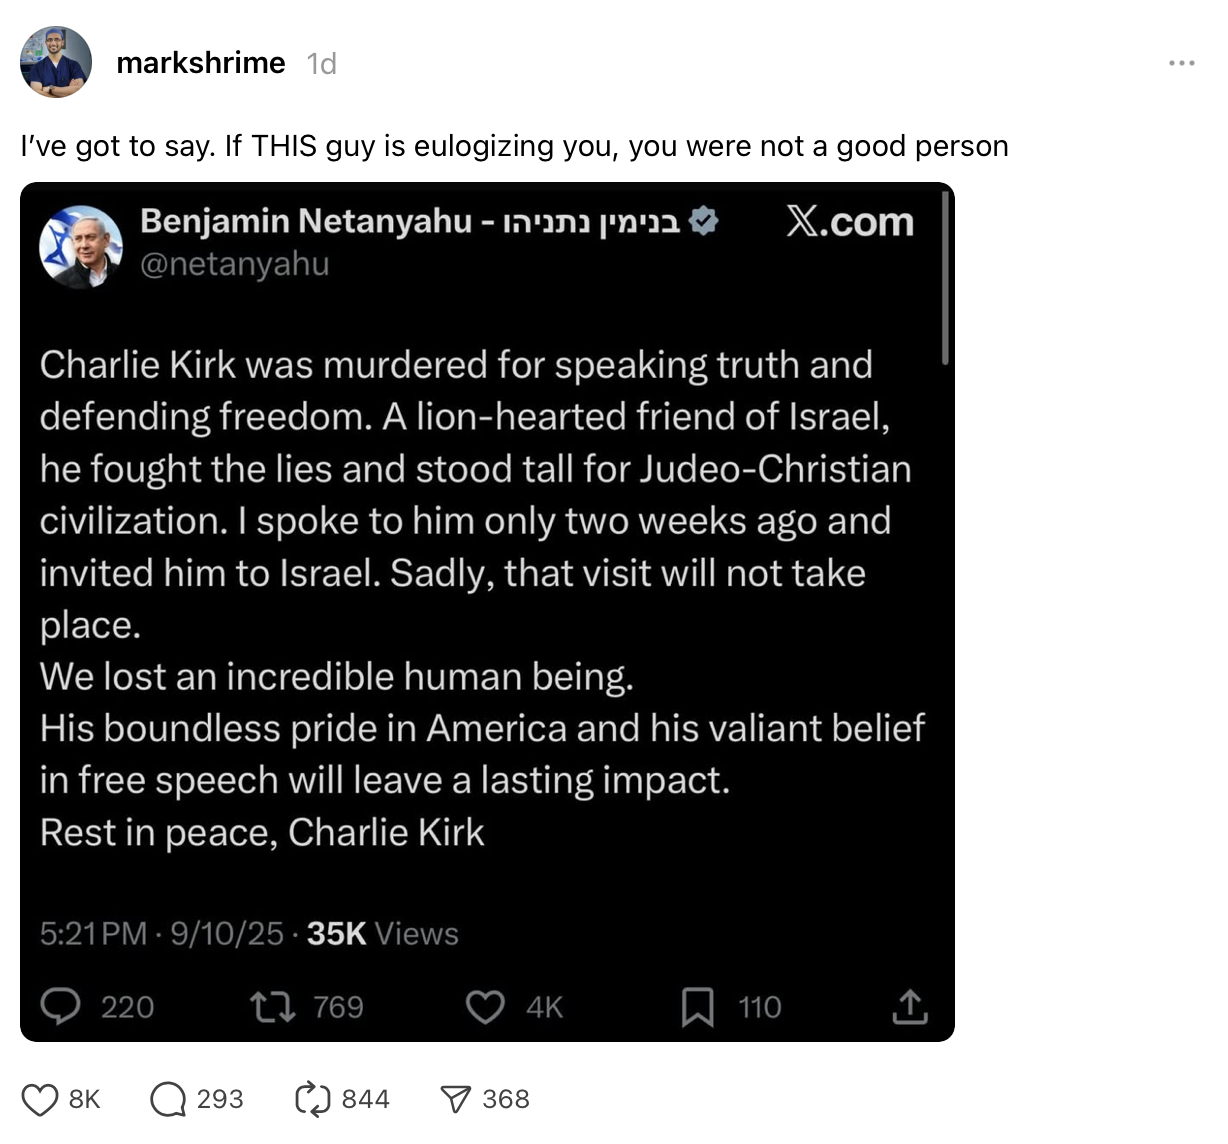Image resolution: width=1228 pixels, height=1144 pixels.
Task: Open replies with the comment bubble icon
Action: (168, 1099)
